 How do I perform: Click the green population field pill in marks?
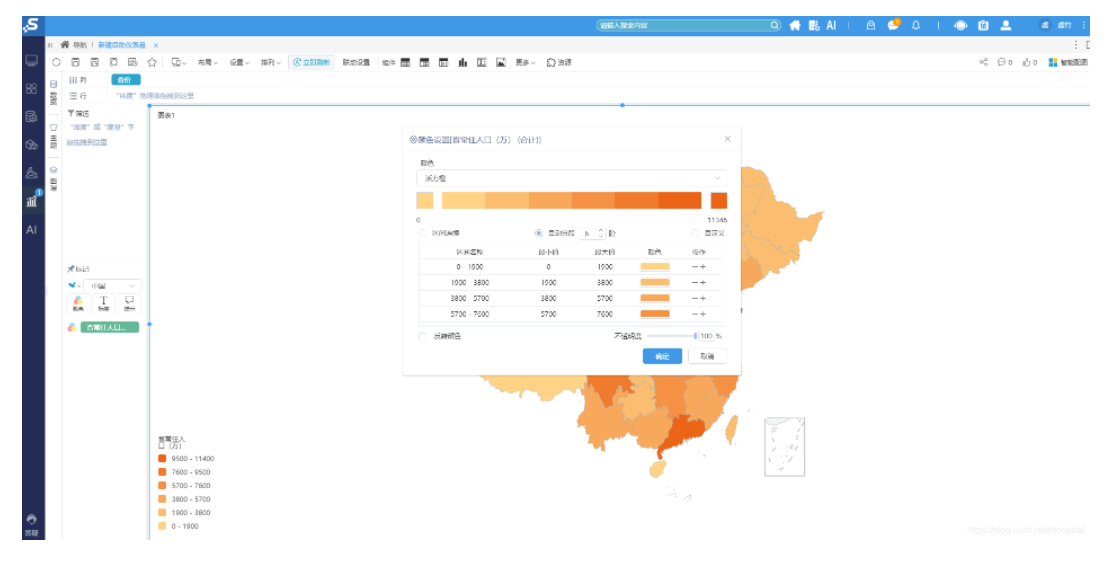[109, 327]
